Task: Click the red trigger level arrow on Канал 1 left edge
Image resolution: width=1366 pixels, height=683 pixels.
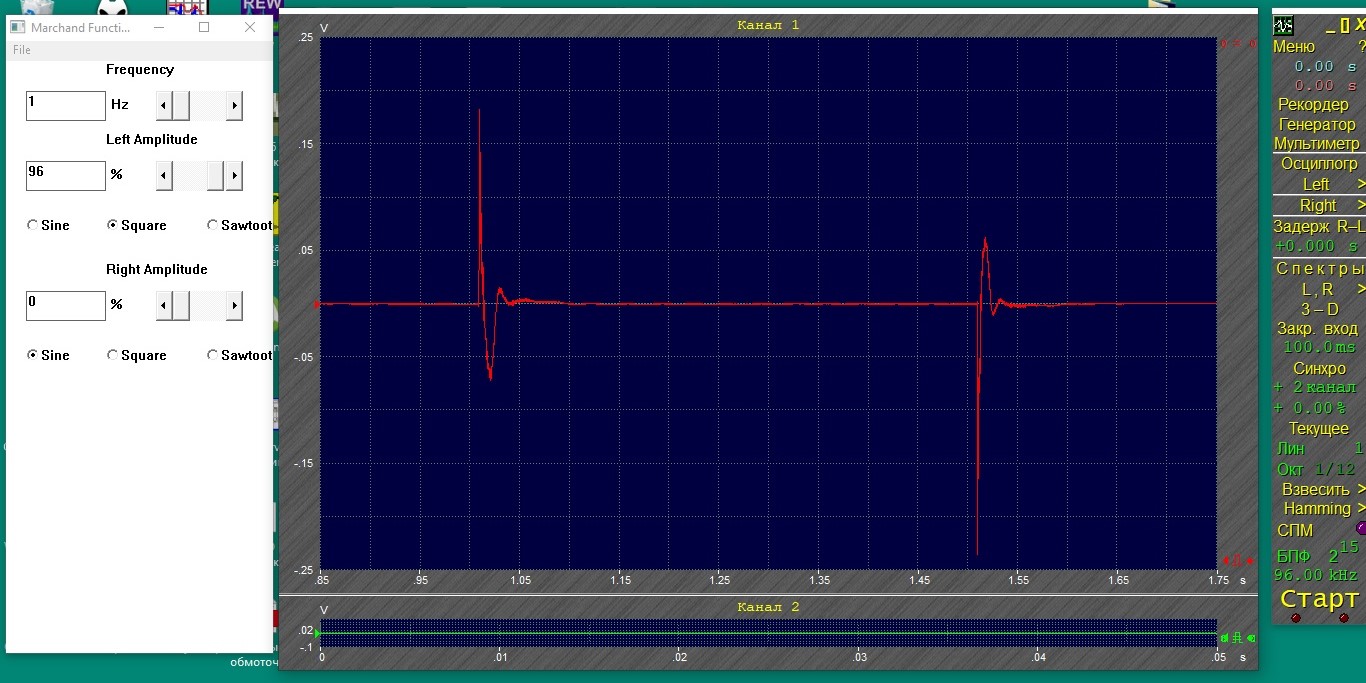Action: [x=317, y=304]
